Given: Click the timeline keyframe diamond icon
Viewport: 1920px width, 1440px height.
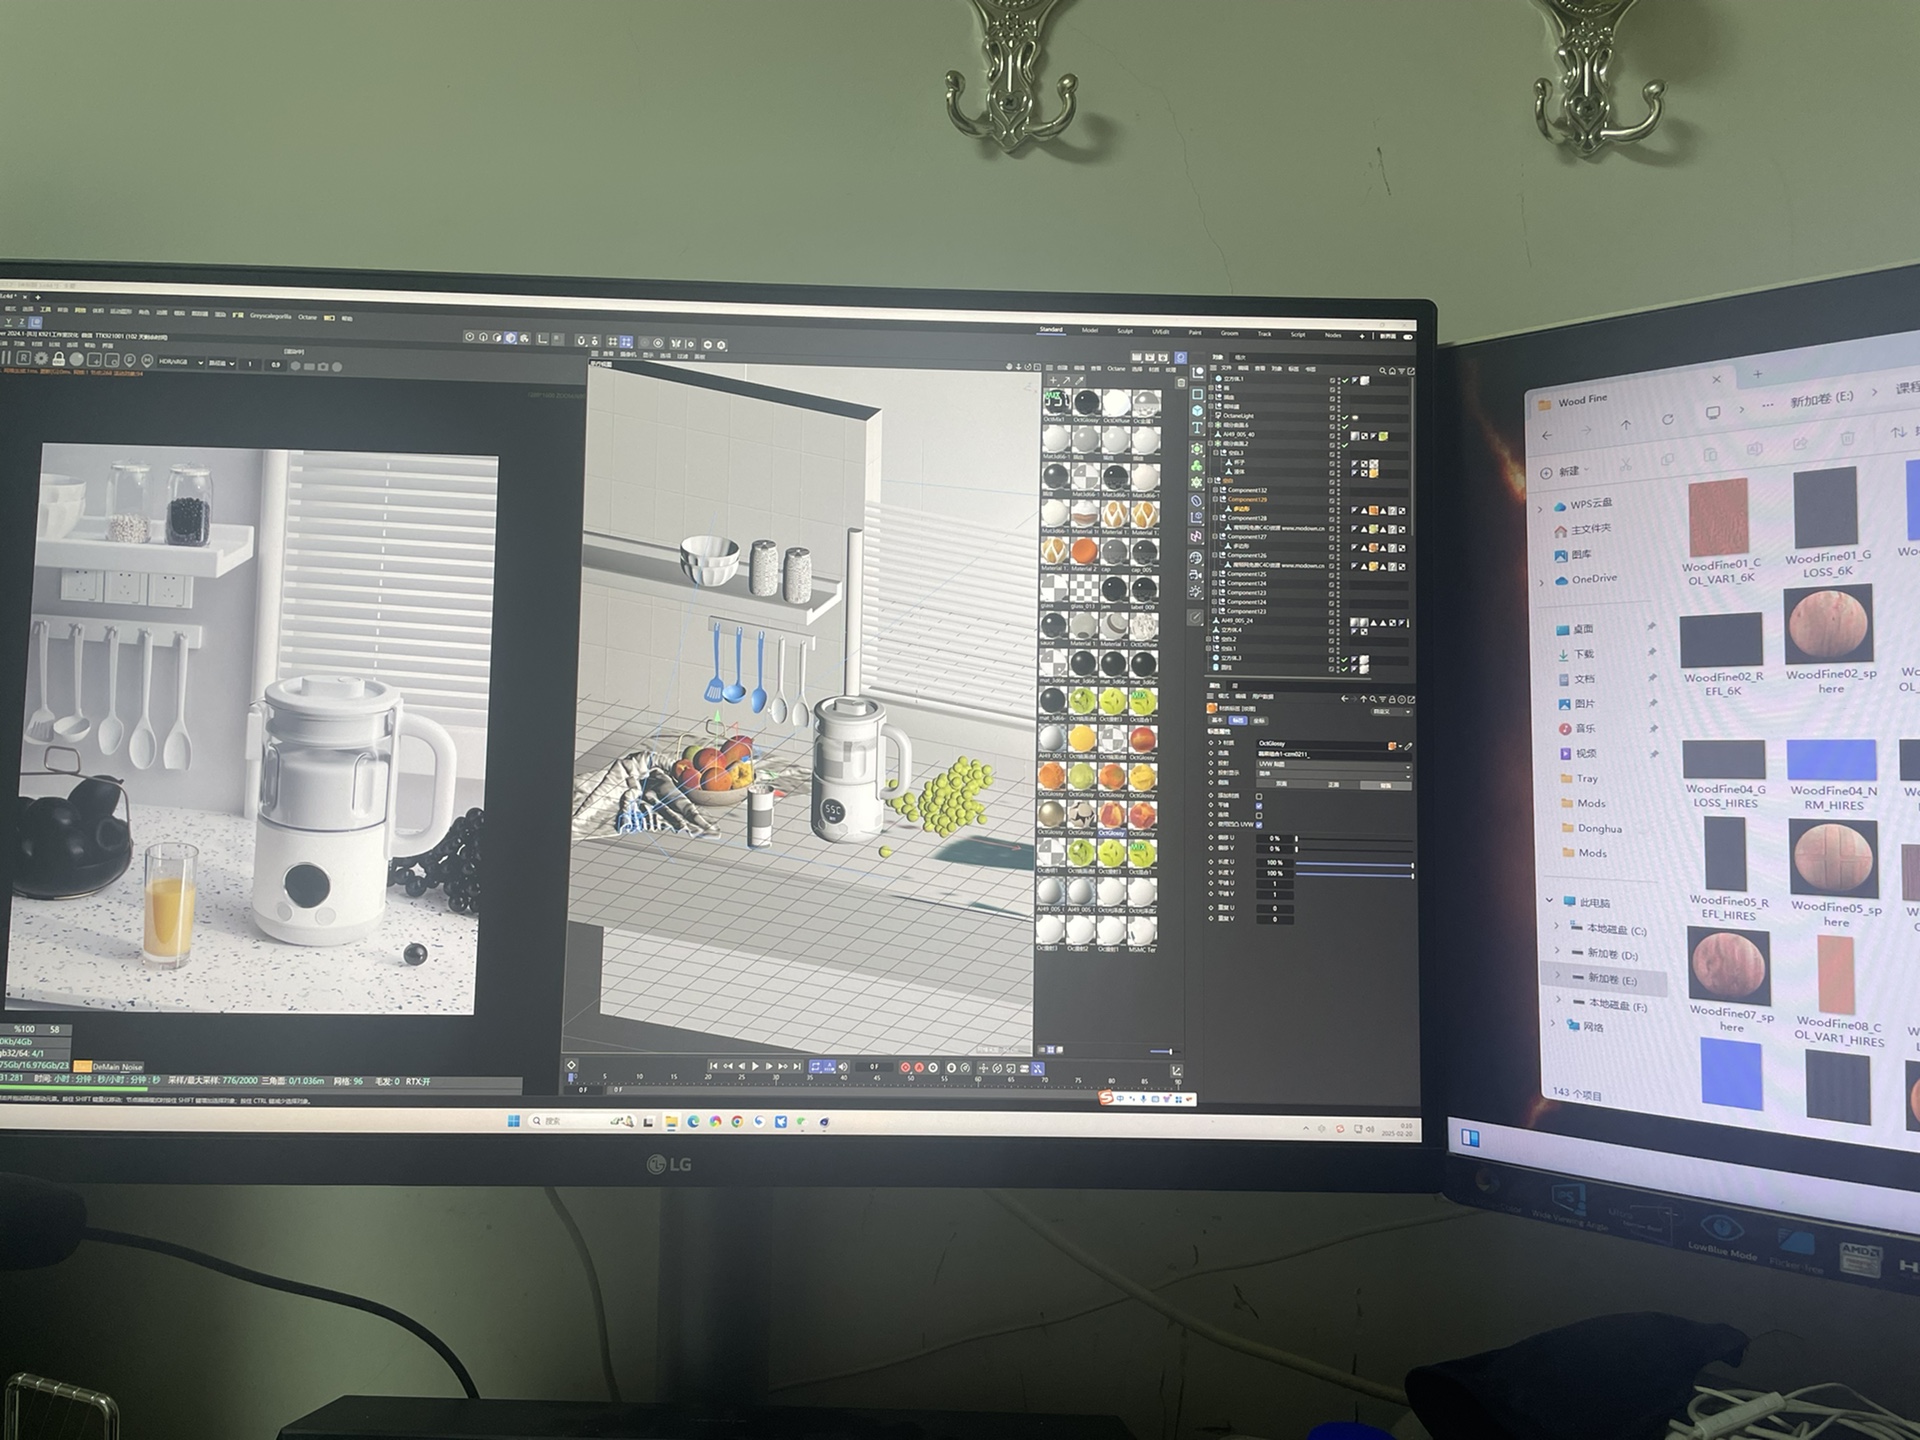Looking at the screenshot, I should coord(571,1065).
